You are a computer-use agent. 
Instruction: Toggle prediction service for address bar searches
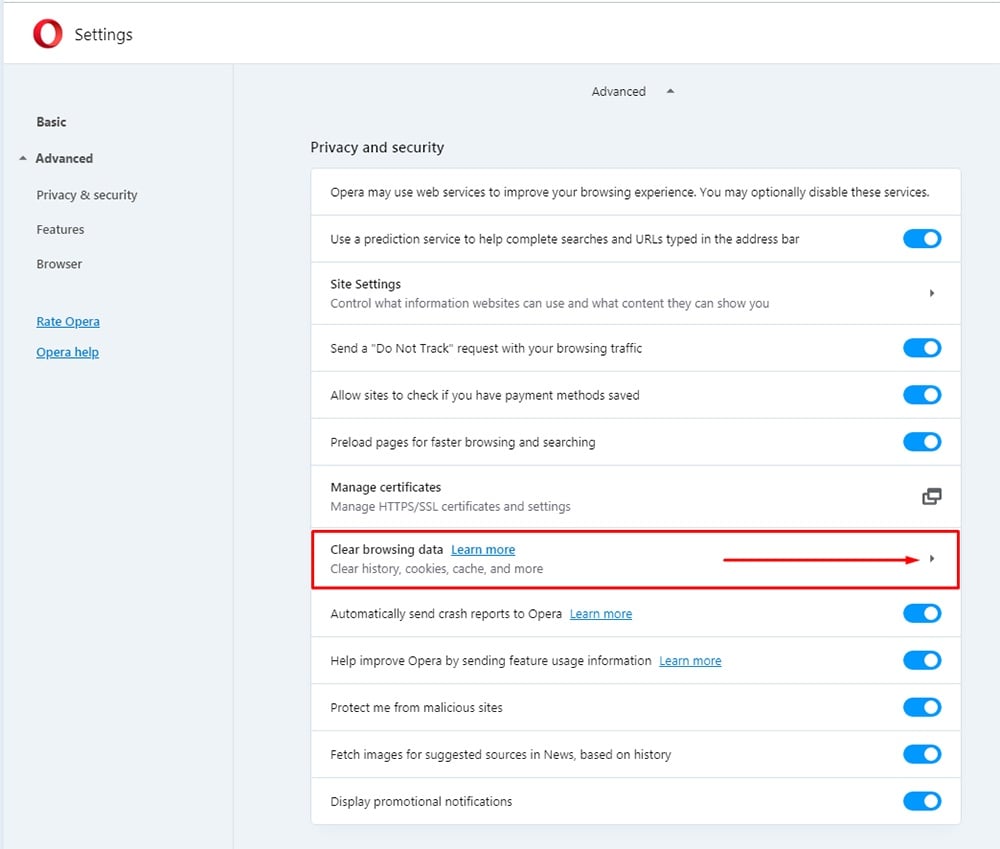[922, 239]
